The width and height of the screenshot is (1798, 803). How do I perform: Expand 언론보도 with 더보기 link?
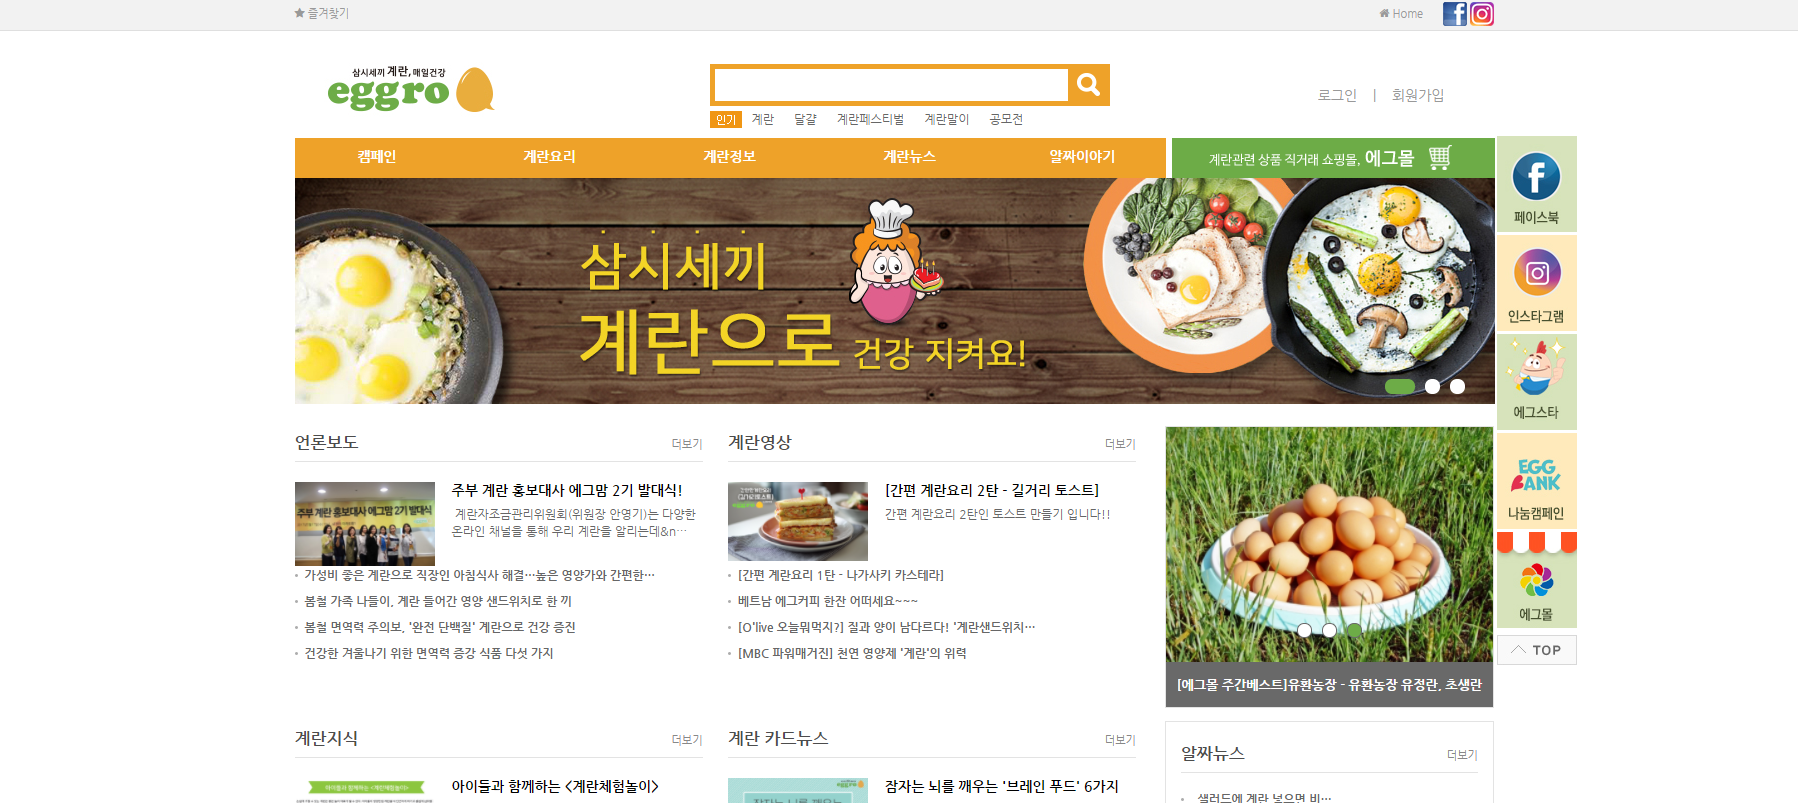(x=686, y=444)
